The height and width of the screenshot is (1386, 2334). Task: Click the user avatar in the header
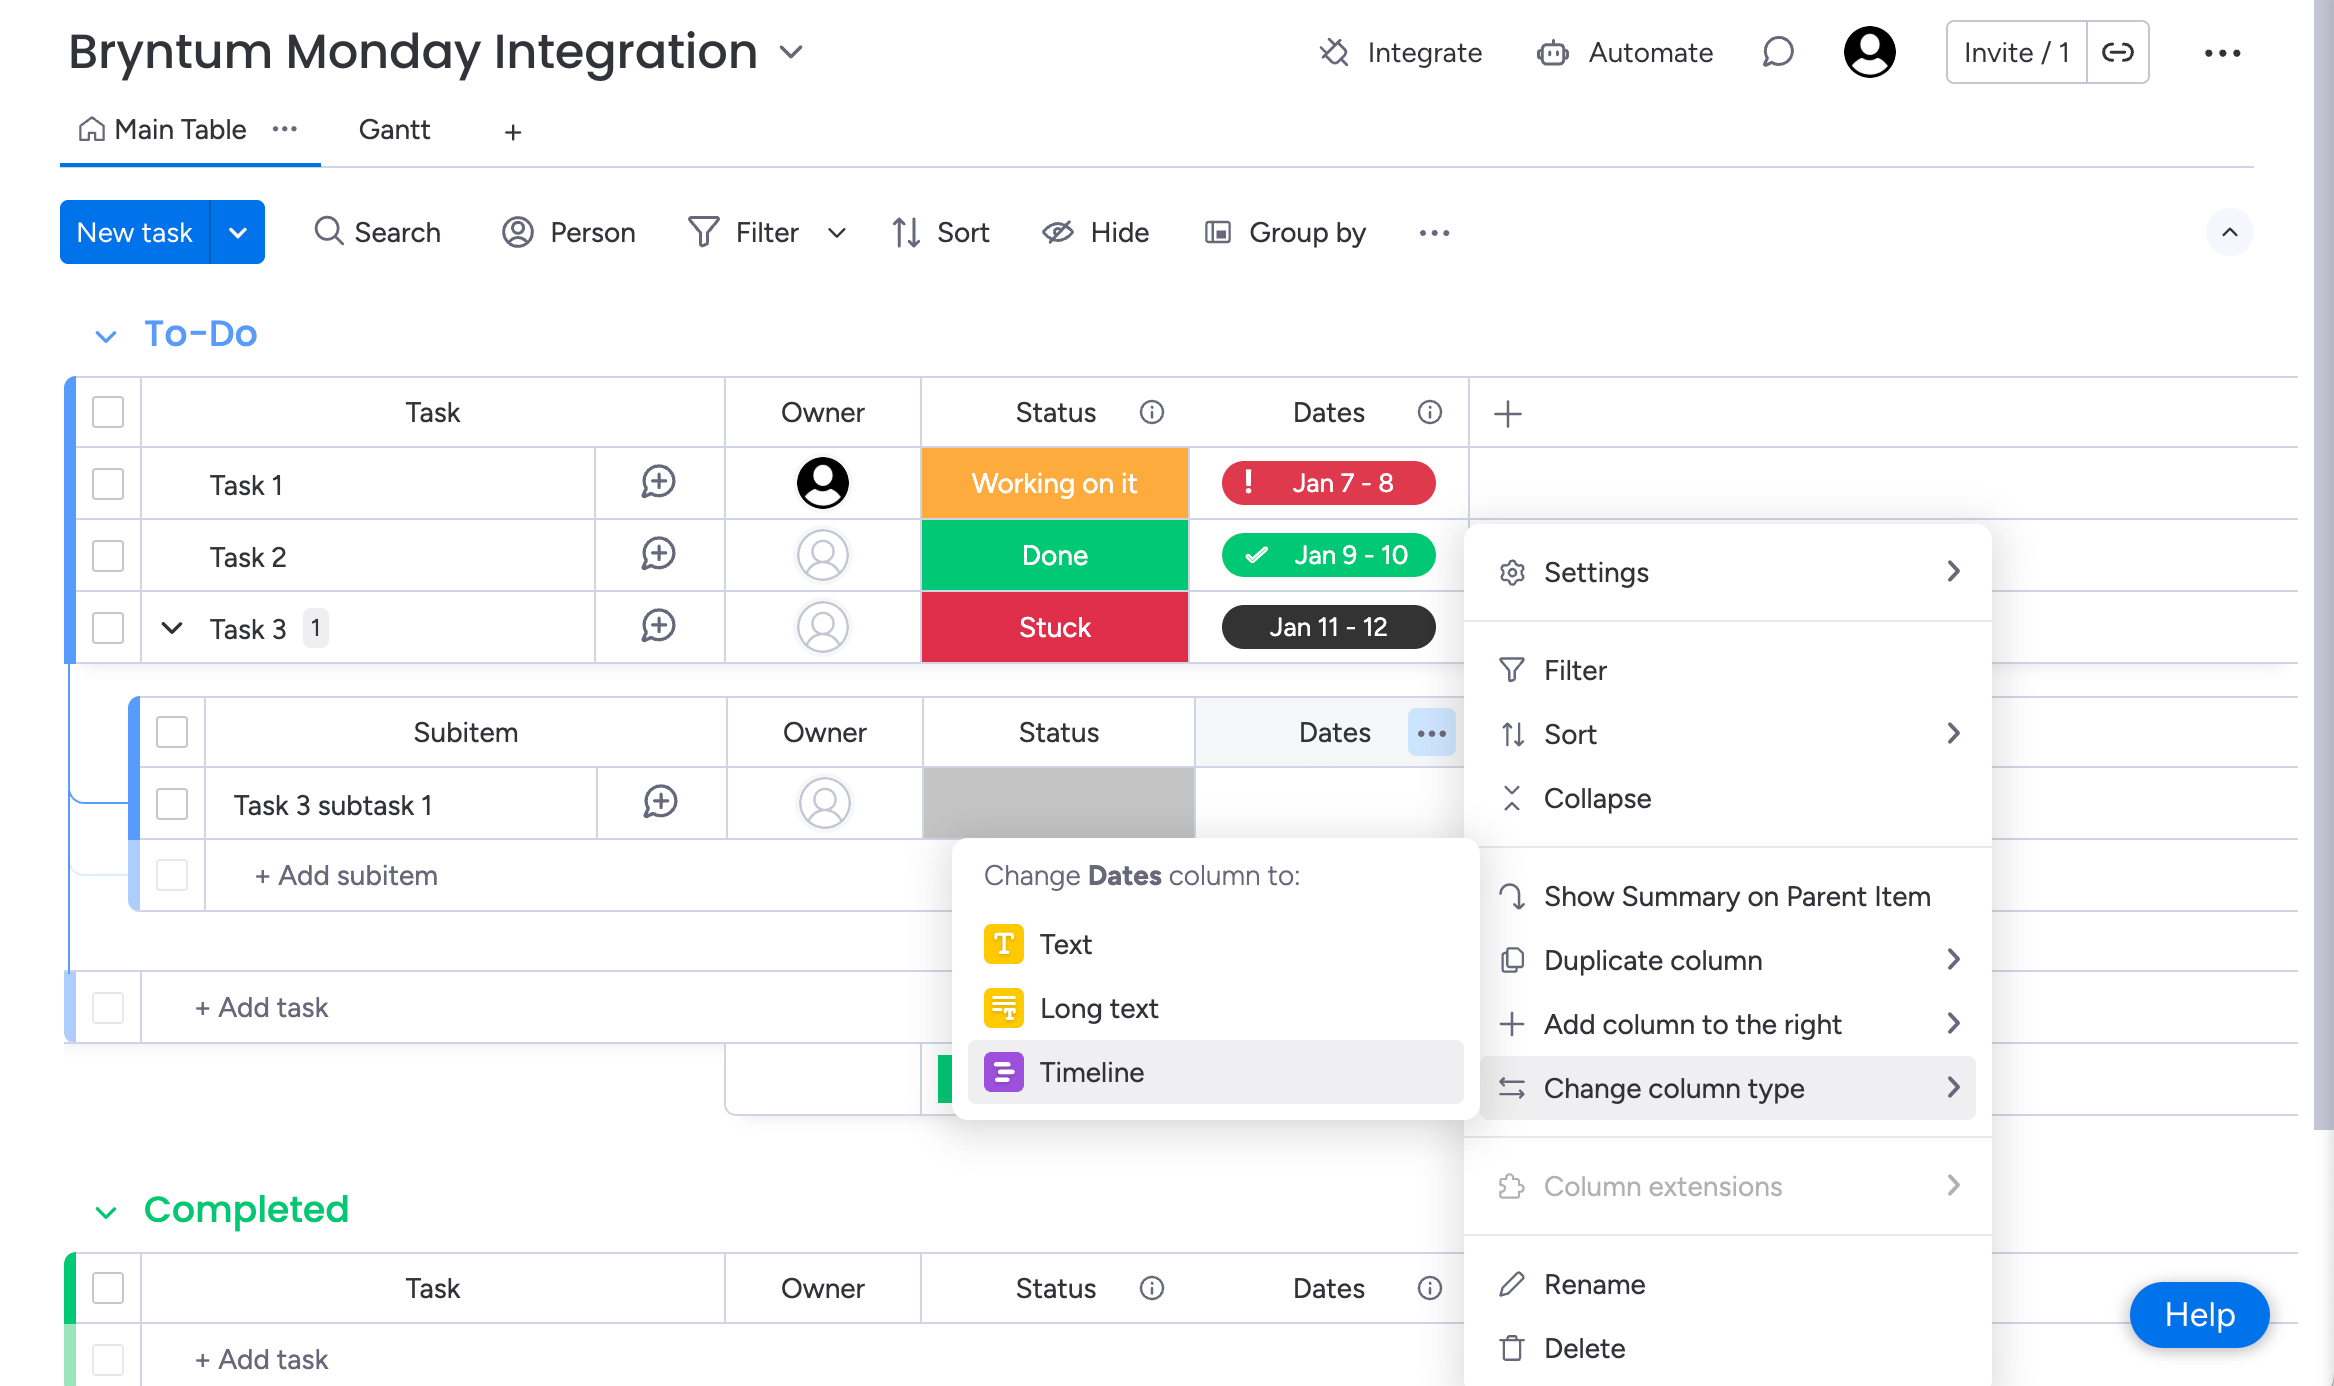(x=1869, y=52)
